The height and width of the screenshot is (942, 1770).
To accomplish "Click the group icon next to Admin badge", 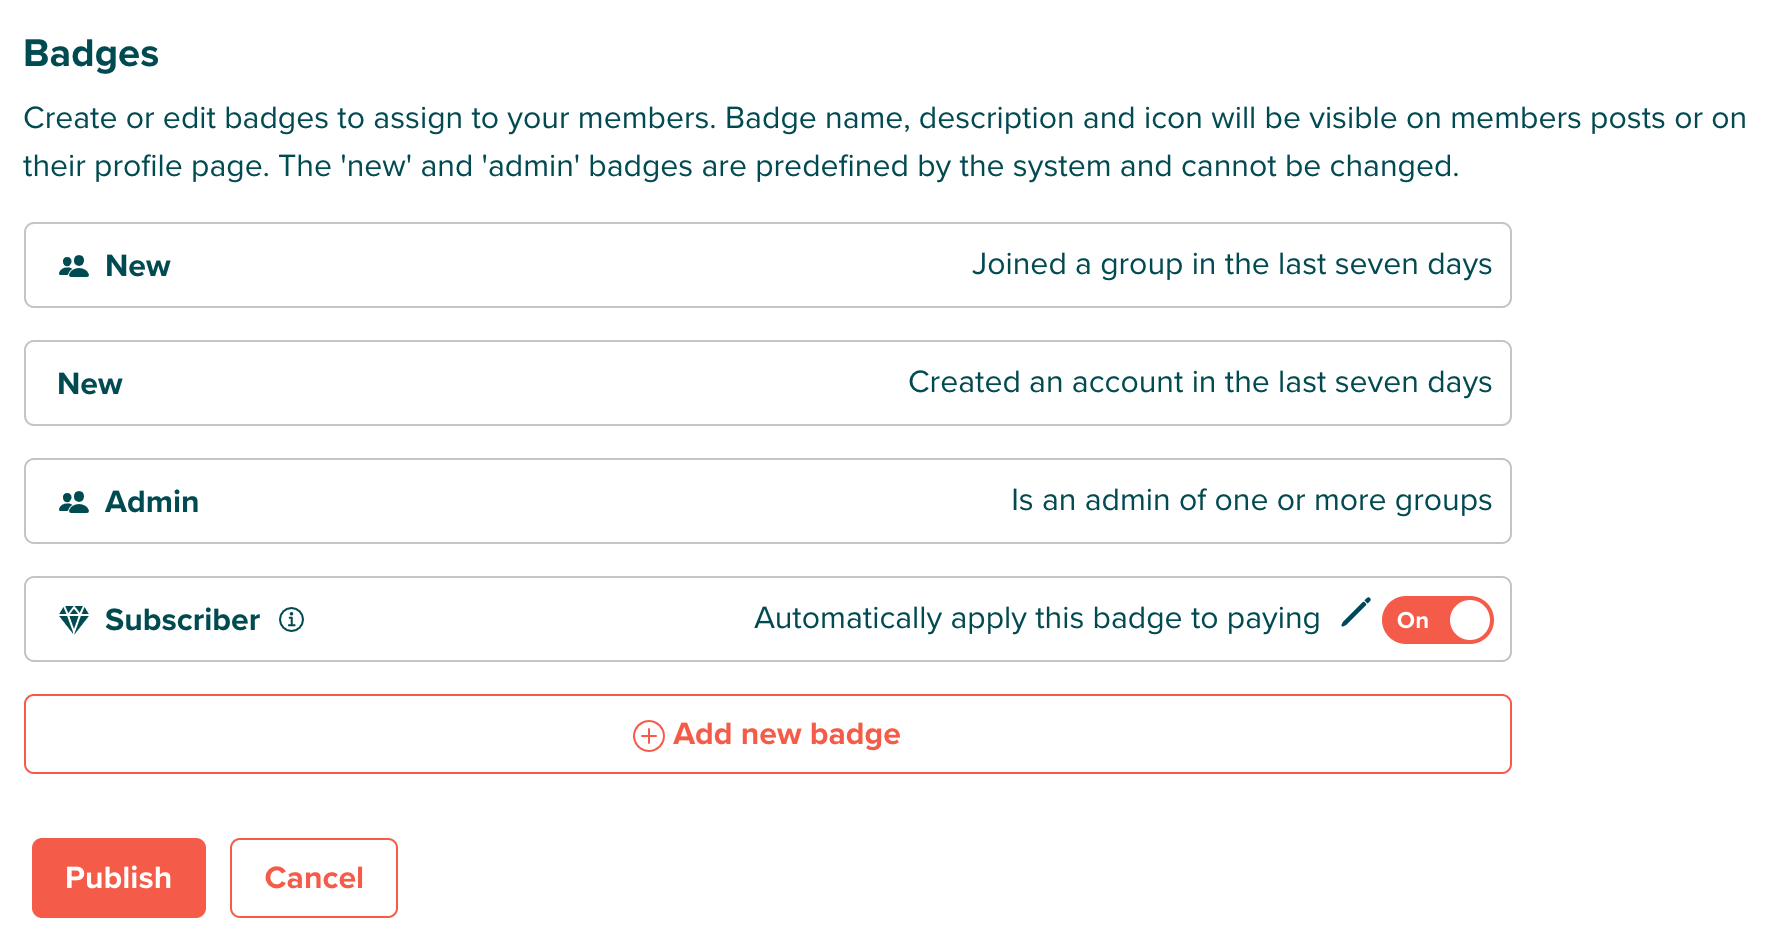I will [x=74, y=502].
